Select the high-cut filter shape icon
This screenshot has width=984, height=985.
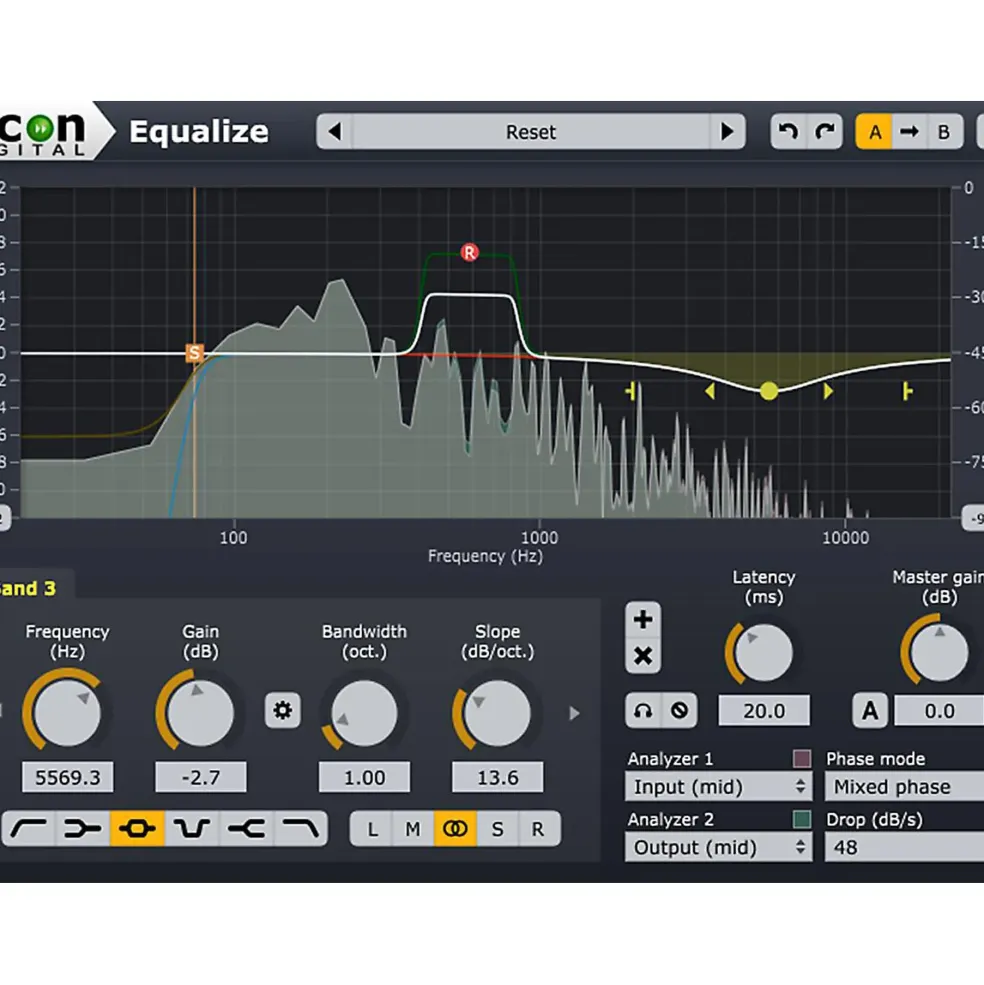(300, 829)
